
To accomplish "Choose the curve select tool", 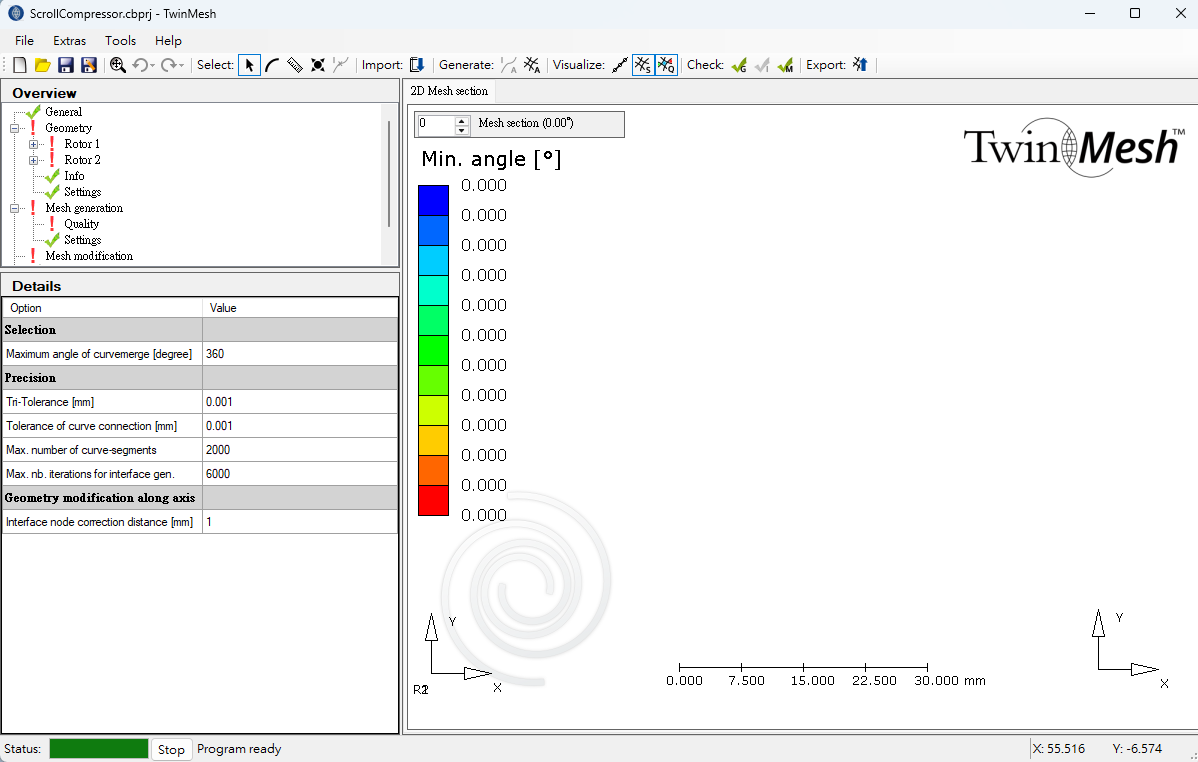I will coord(272,65).
